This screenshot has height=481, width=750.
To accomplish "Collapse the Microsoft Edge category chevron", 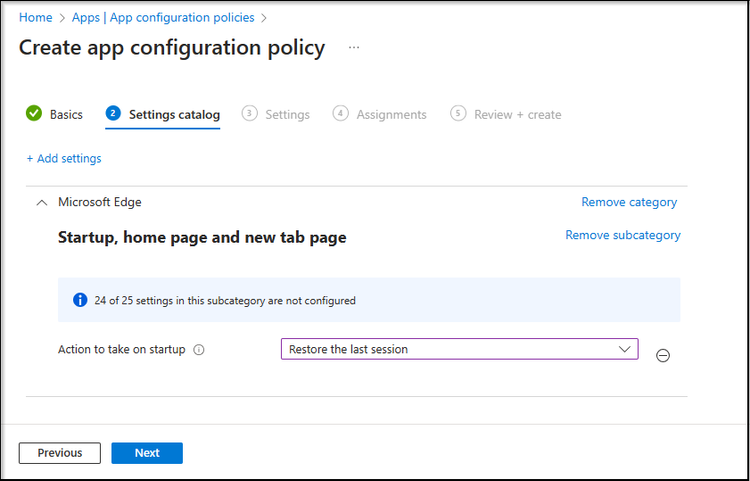I will (41, 202).
